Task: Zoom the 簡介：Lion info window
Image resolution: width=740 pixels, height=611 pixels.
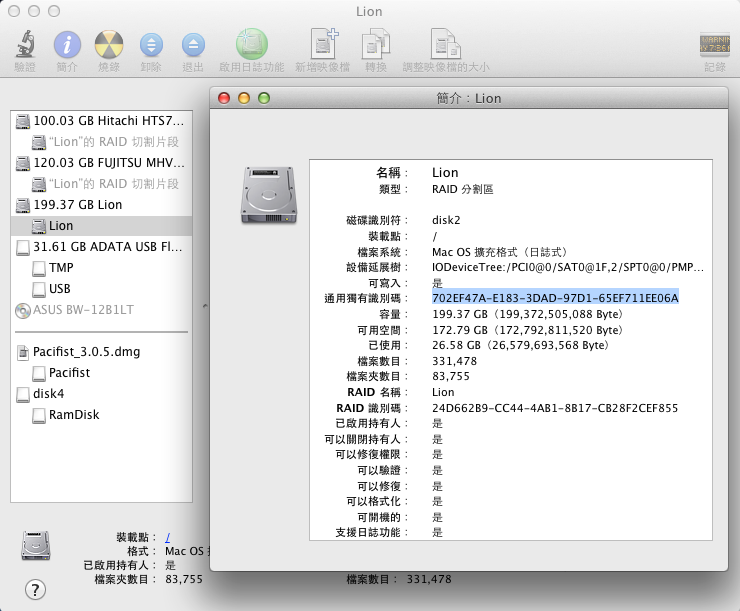Action: pyautogui.click(x=264, y=98)
